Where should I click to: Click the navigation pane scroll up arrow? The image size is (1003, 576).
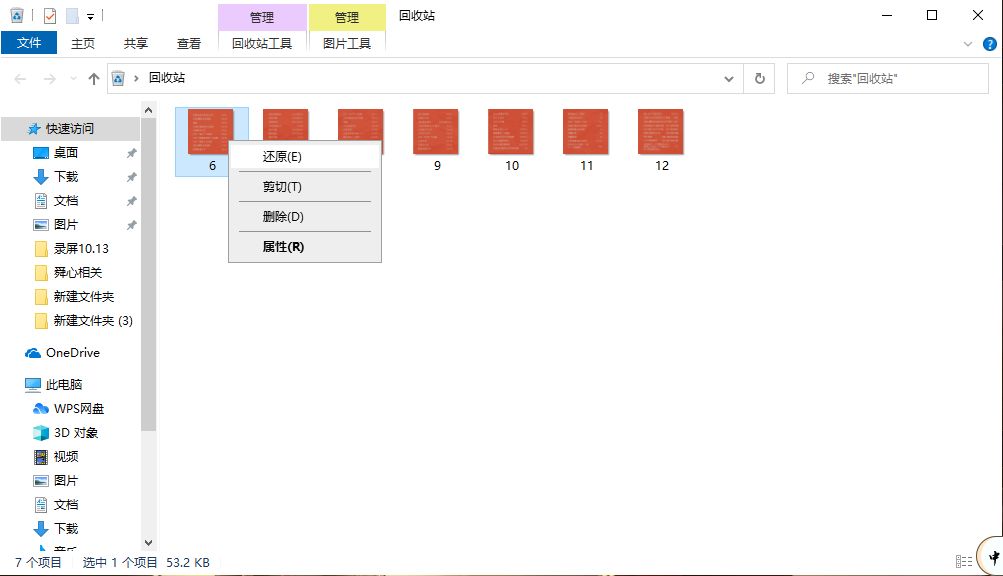pos(148,111)
